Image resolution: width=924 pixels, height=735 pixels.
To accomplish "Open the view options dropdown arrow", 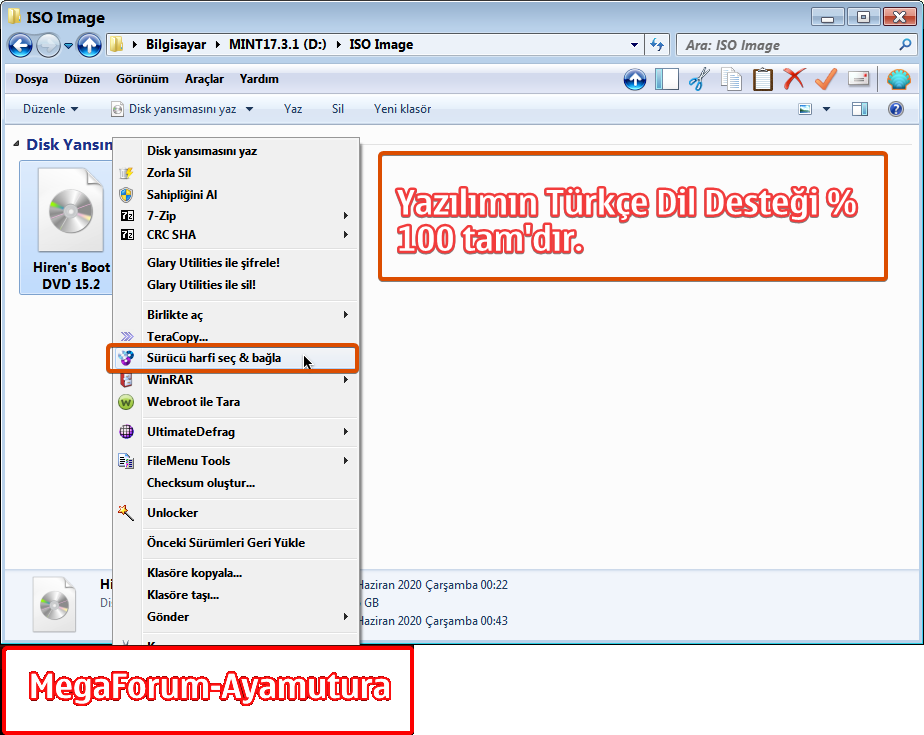I will tap(826, 109).
